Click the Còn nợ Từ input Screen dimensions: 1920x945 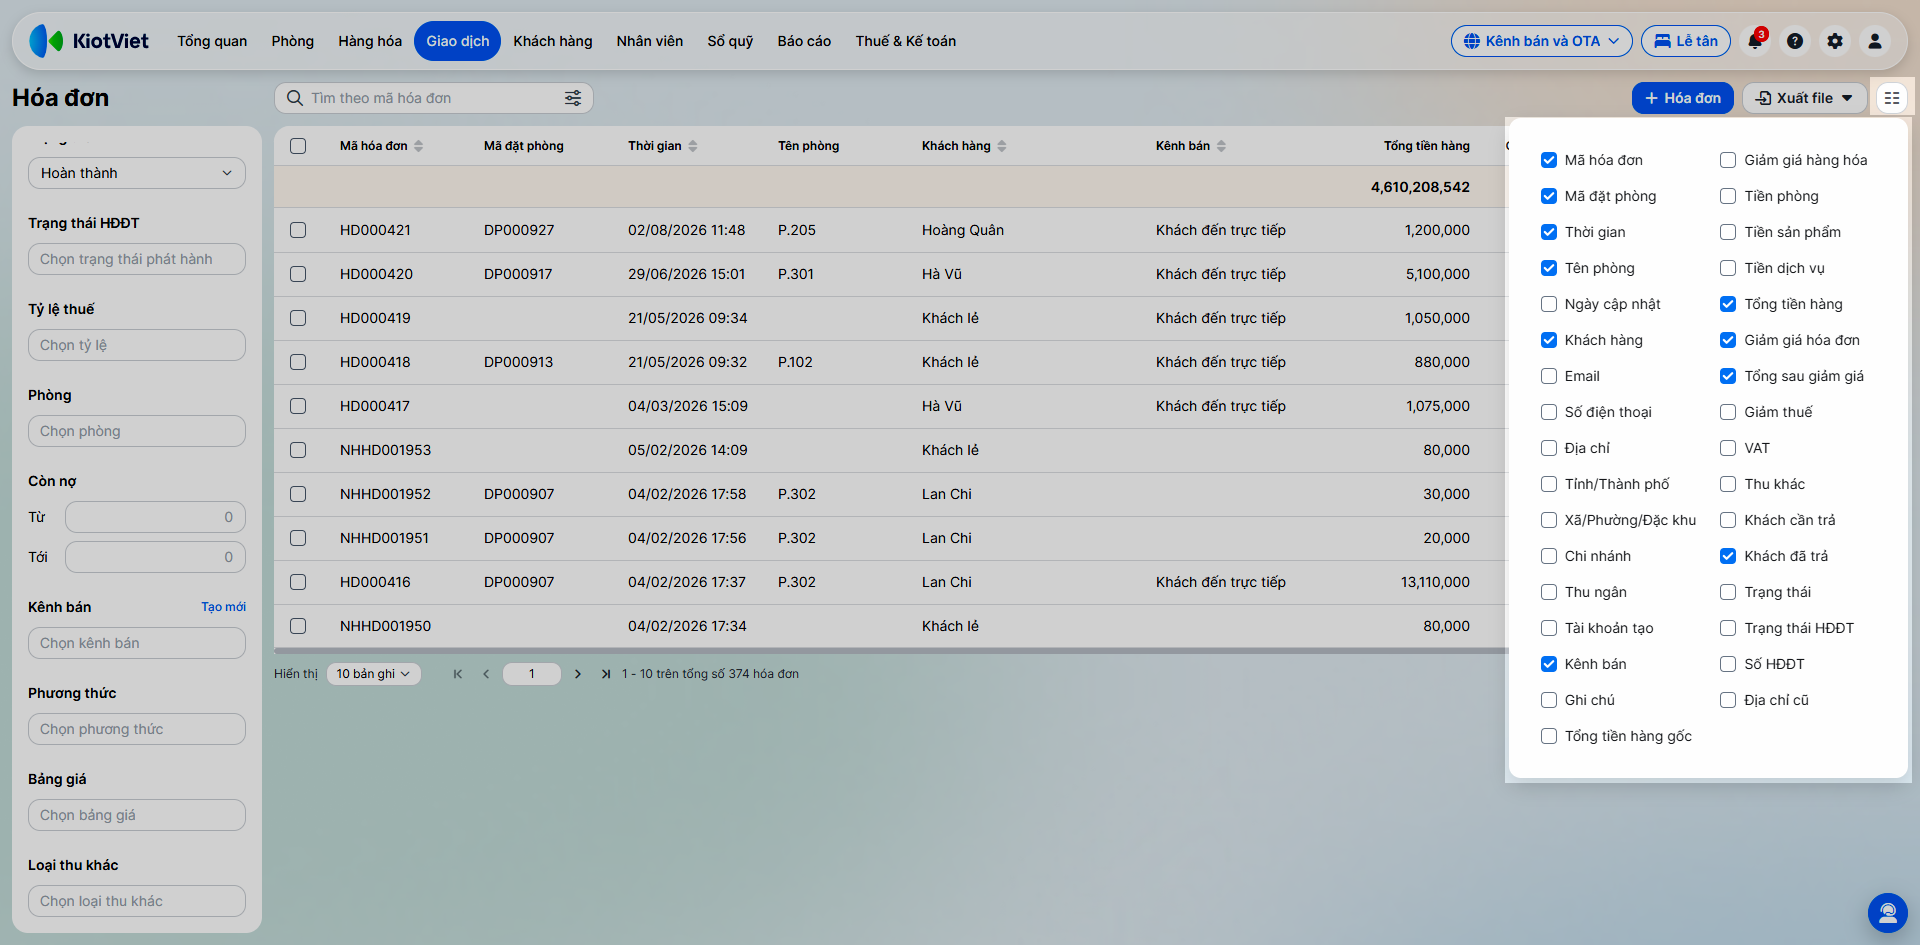(155, 517)
